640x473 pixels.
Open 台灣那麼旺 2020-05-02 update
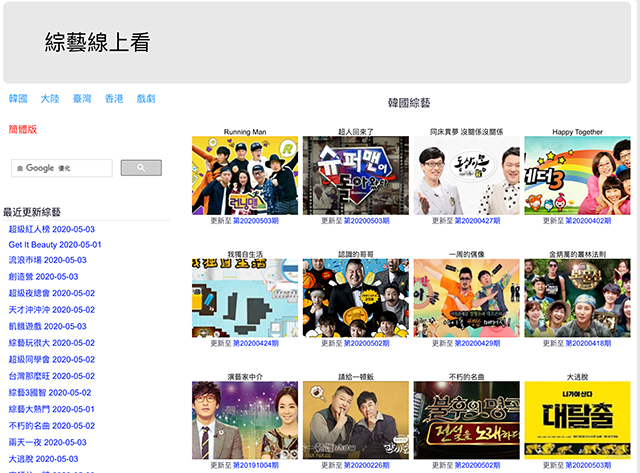pyautogui.click(x=52, y=376)
